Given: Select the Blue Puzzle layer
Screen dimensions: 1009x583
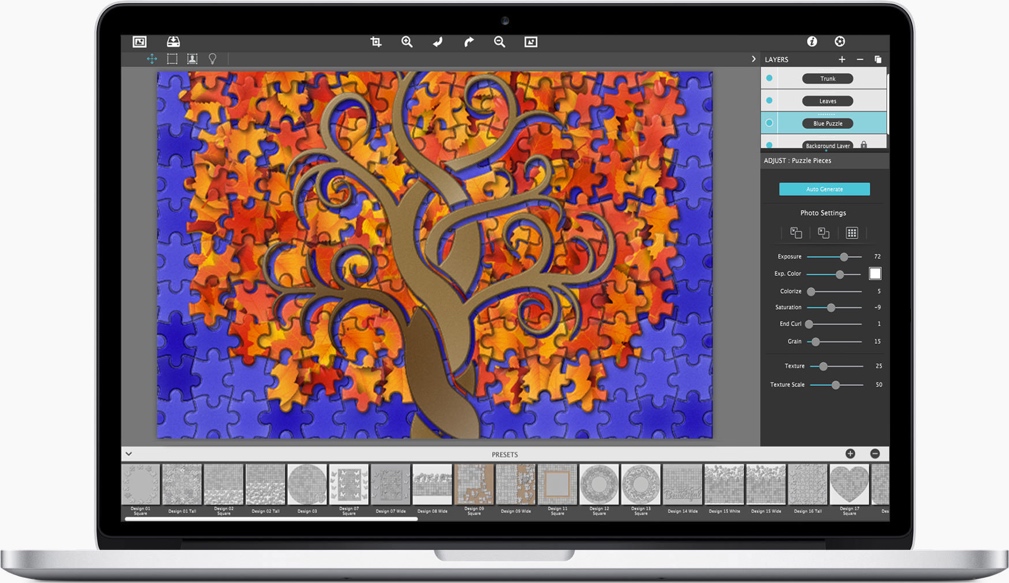Looking at the screenshot, I should click(828, 123).
